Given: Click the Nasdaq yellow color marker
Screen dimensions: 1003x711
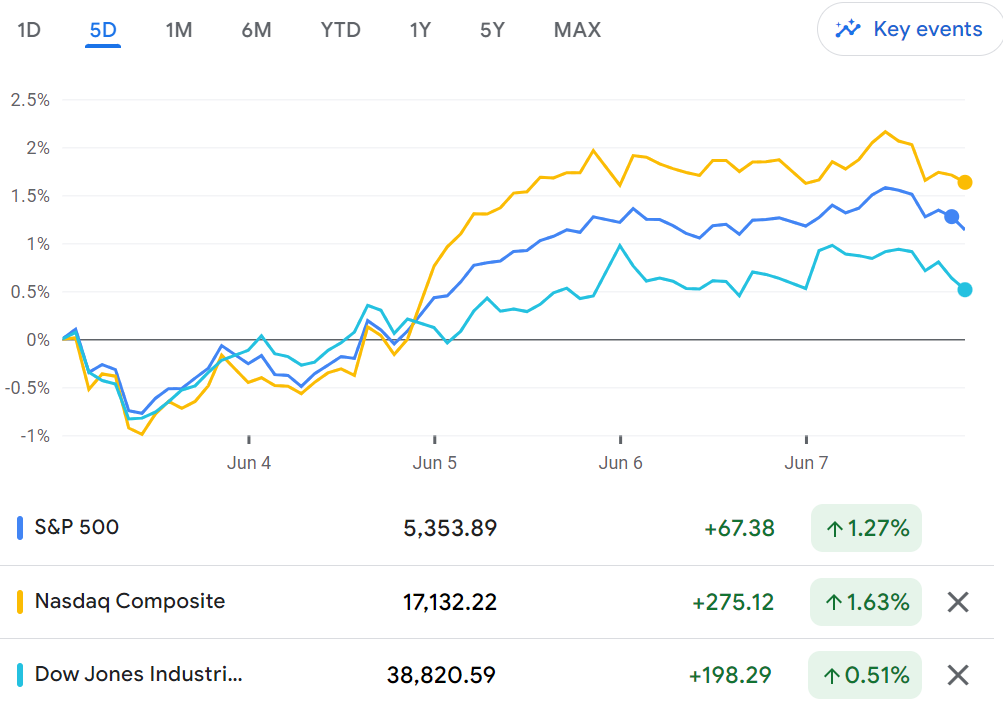Looking at the screenshot, I should click(x=20, y=602).
